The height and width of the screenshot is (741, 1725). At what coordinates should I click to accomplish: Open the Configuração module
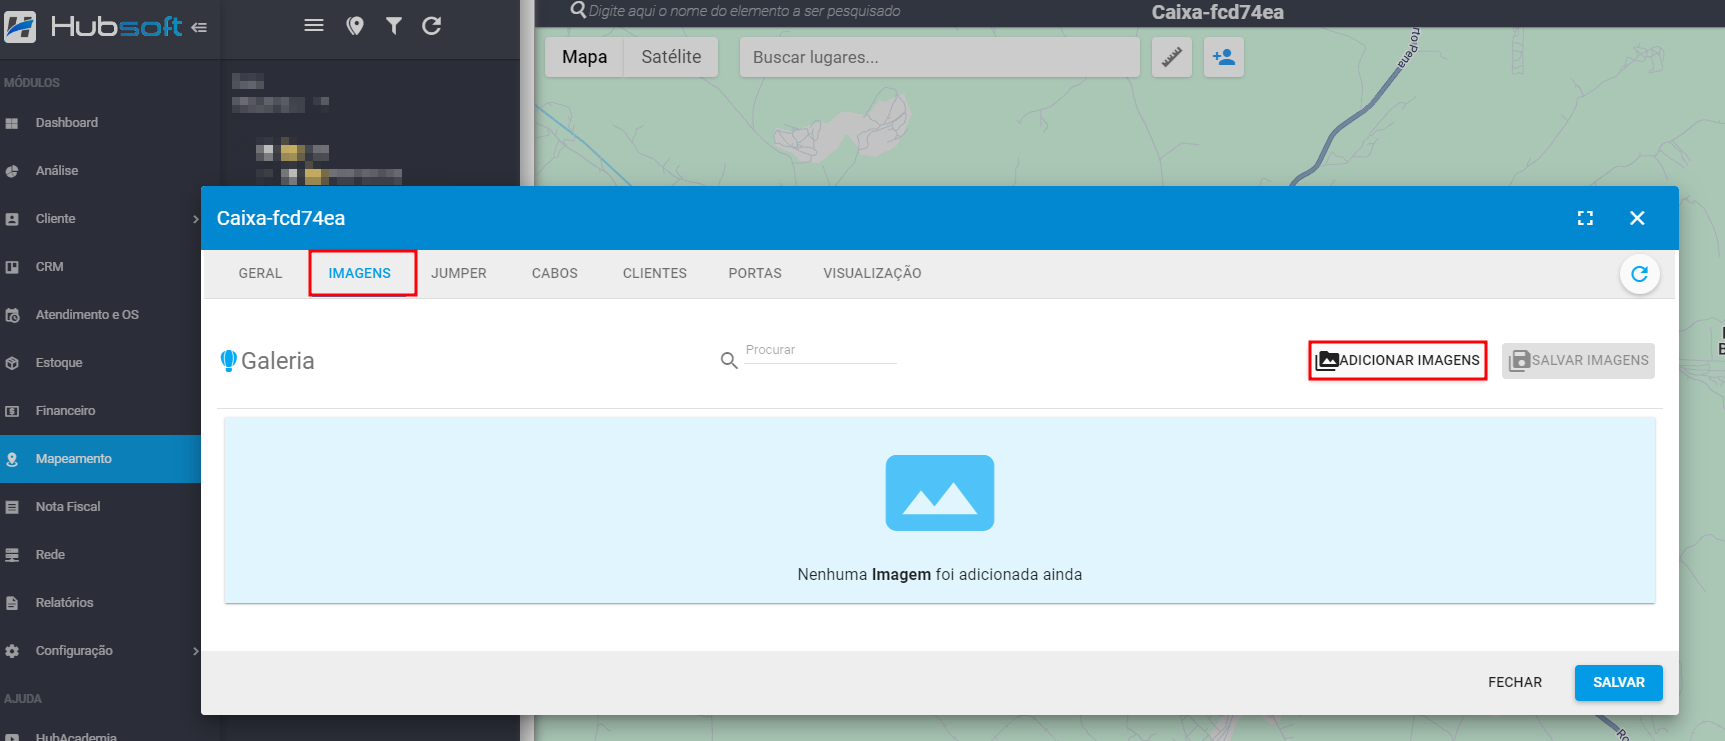click(100, 651)
